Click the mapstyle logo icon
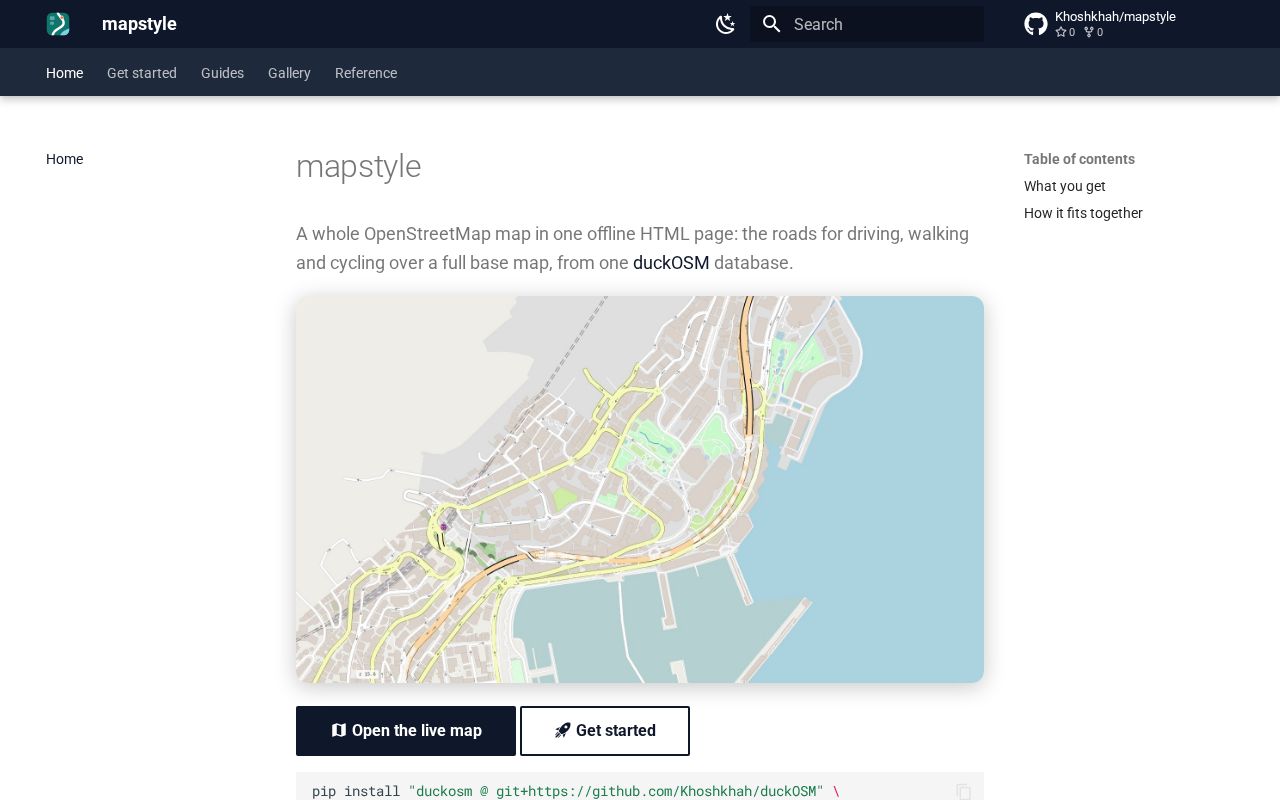This screenshot has width=1280, height=800. pyautogui.click(x=58, y=24)
